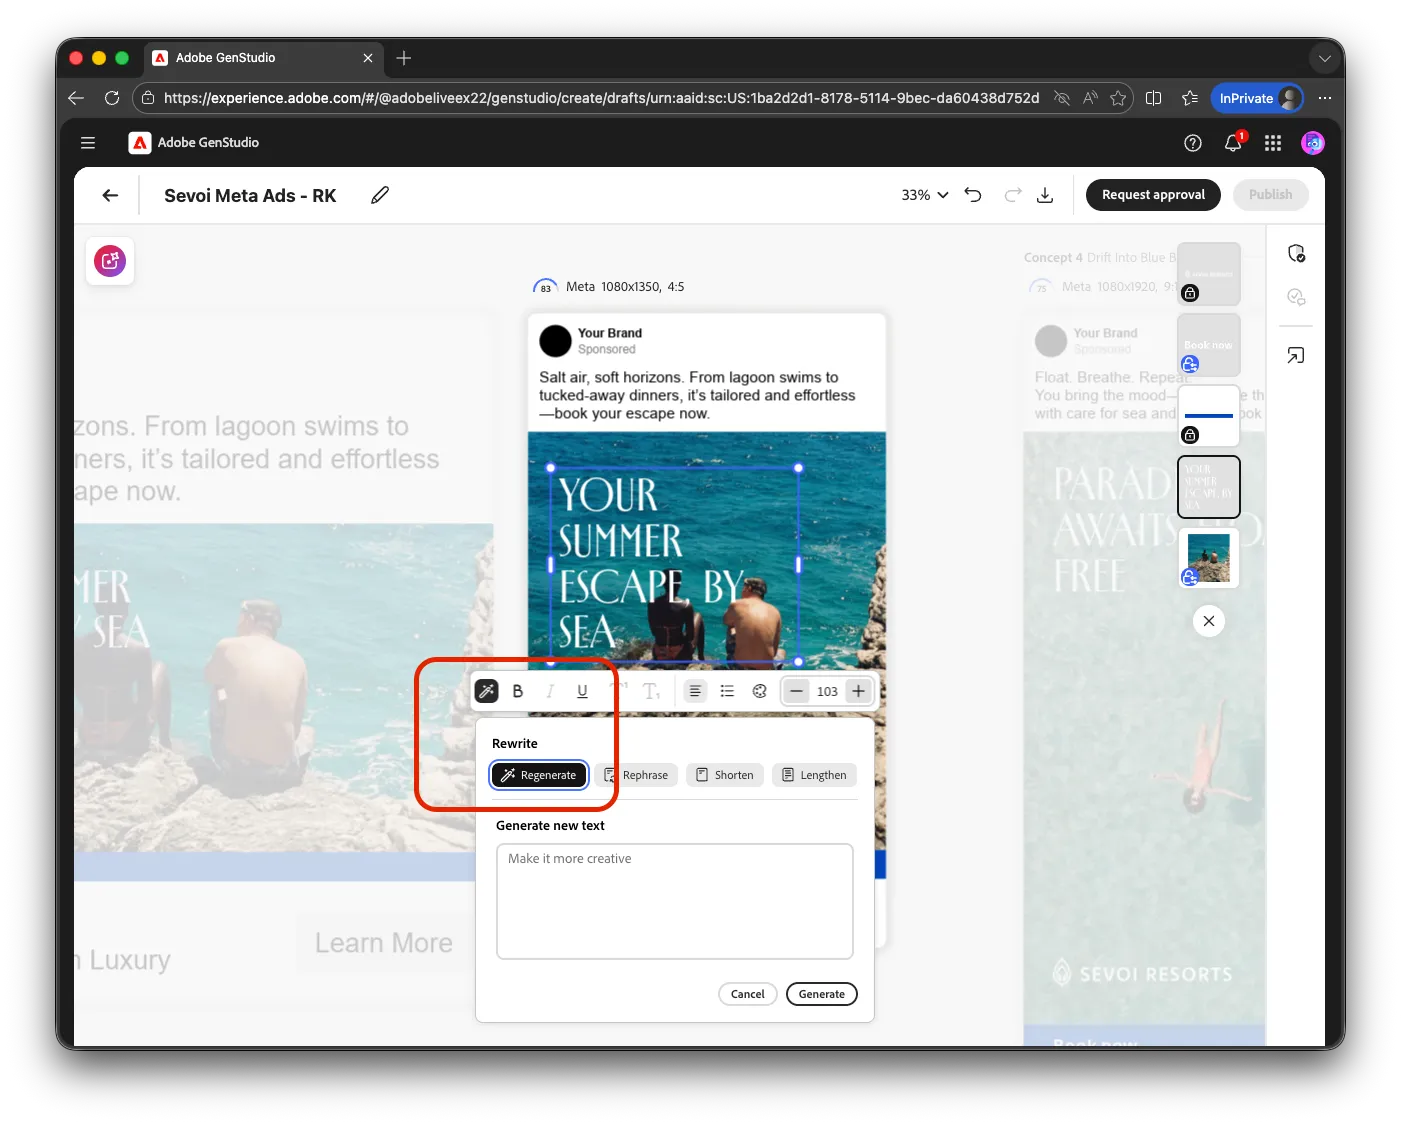The height and width of the screenshot is (1124, 1401).
Task: Click Request approval
Action: pyautogui.click(x=1153, y=195)
